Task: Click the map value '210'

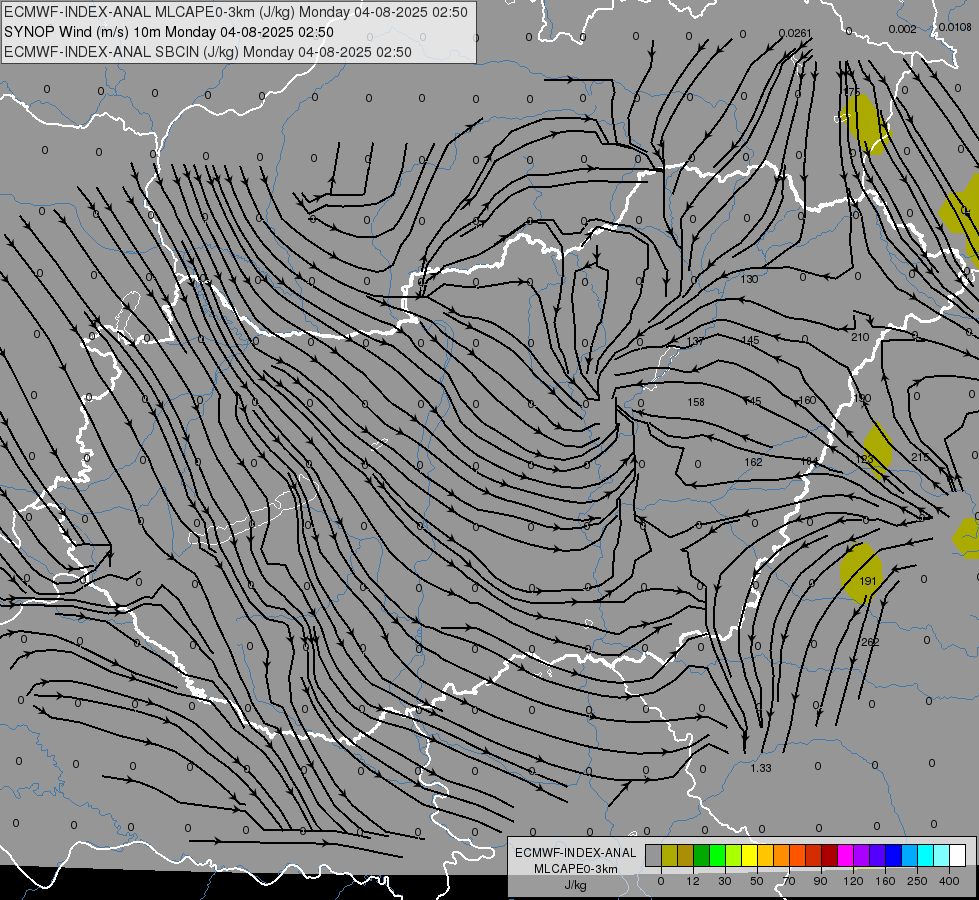Action: coord(860,337)
